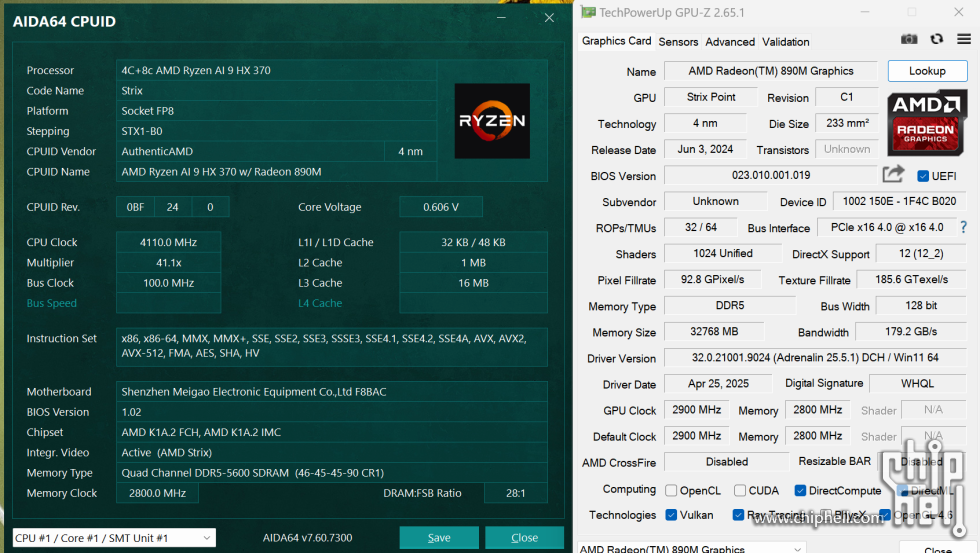
Task: Toggle the Ray Tracing checkbox
Action: 738,515
